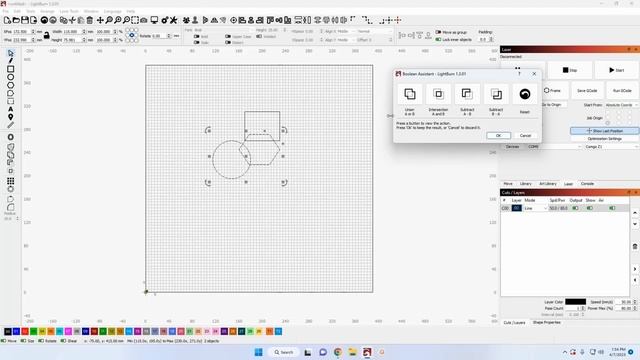Cancel the Boolean Assistant dialog
The image size is (640, 360).
(x=525, y=136)
